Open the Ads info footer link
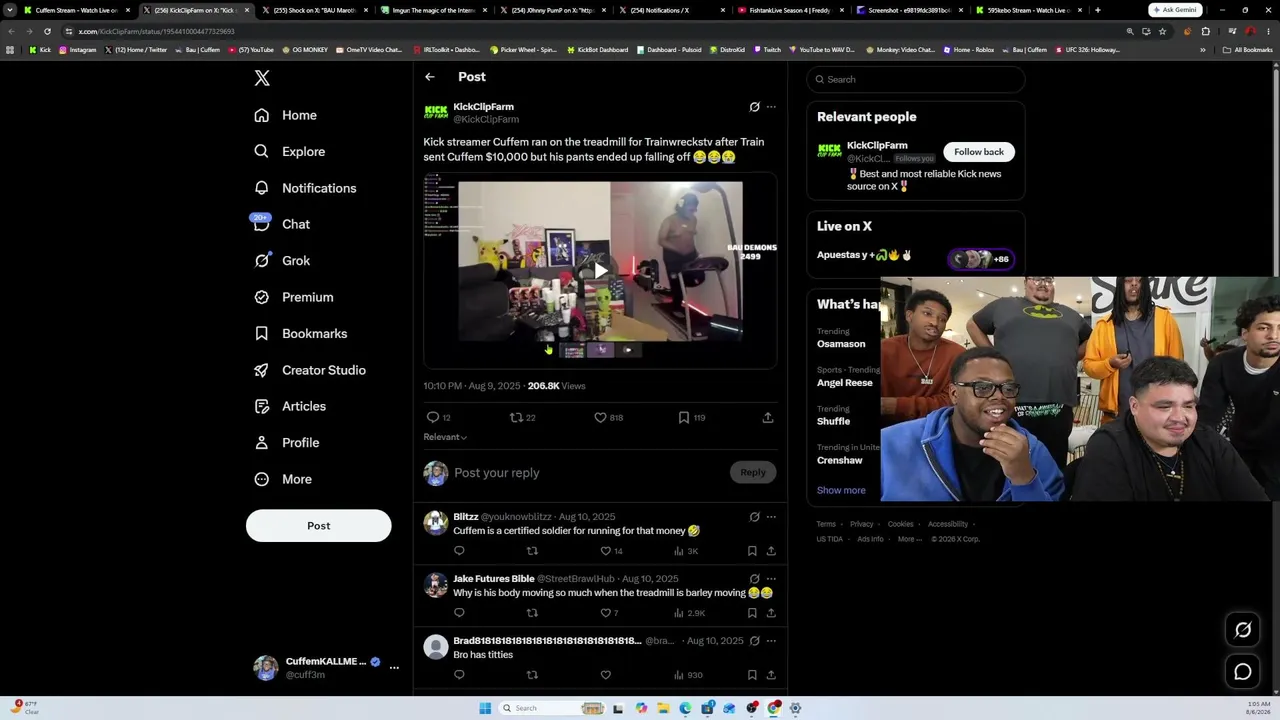The height and width of the screenshot is (720, 1280). [x=870, y=539]
